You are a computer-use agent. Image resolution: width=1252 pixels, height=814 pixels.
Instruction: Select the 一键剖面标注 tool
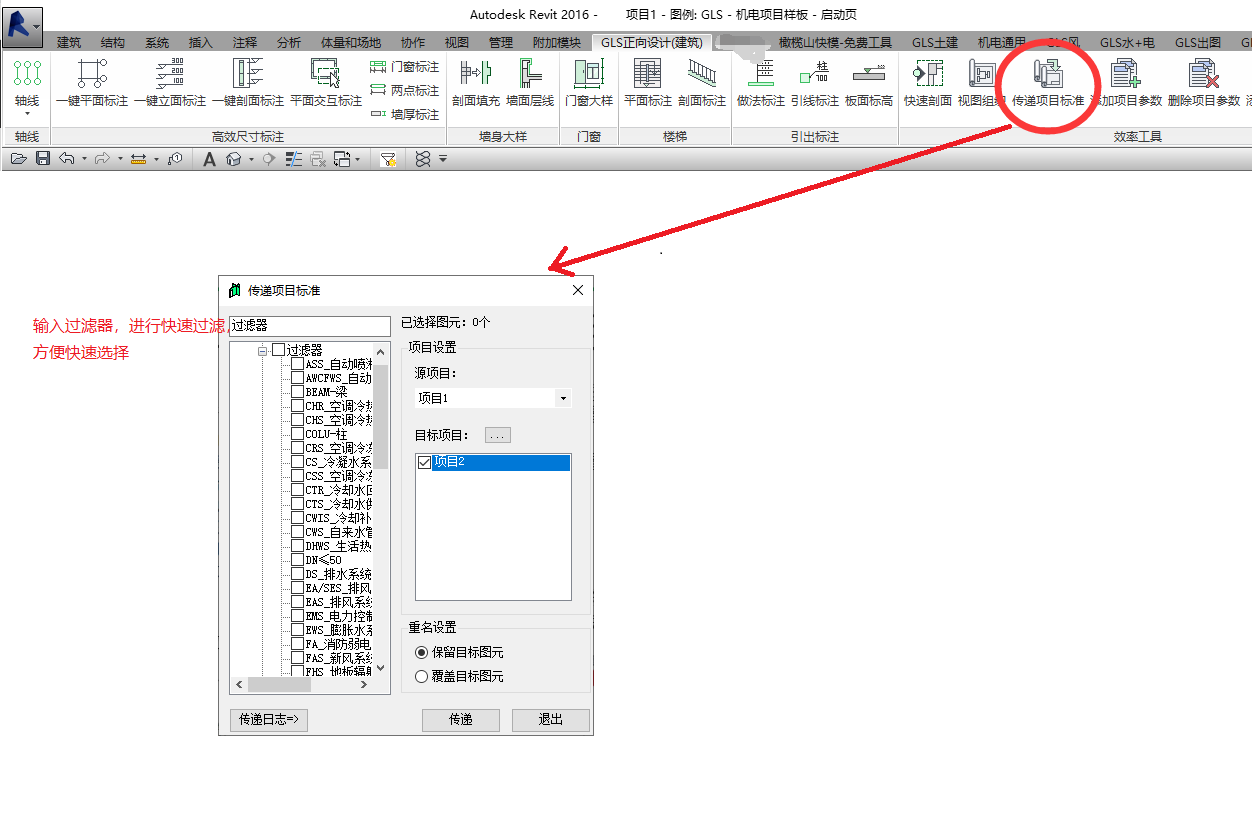click(248, 83)
